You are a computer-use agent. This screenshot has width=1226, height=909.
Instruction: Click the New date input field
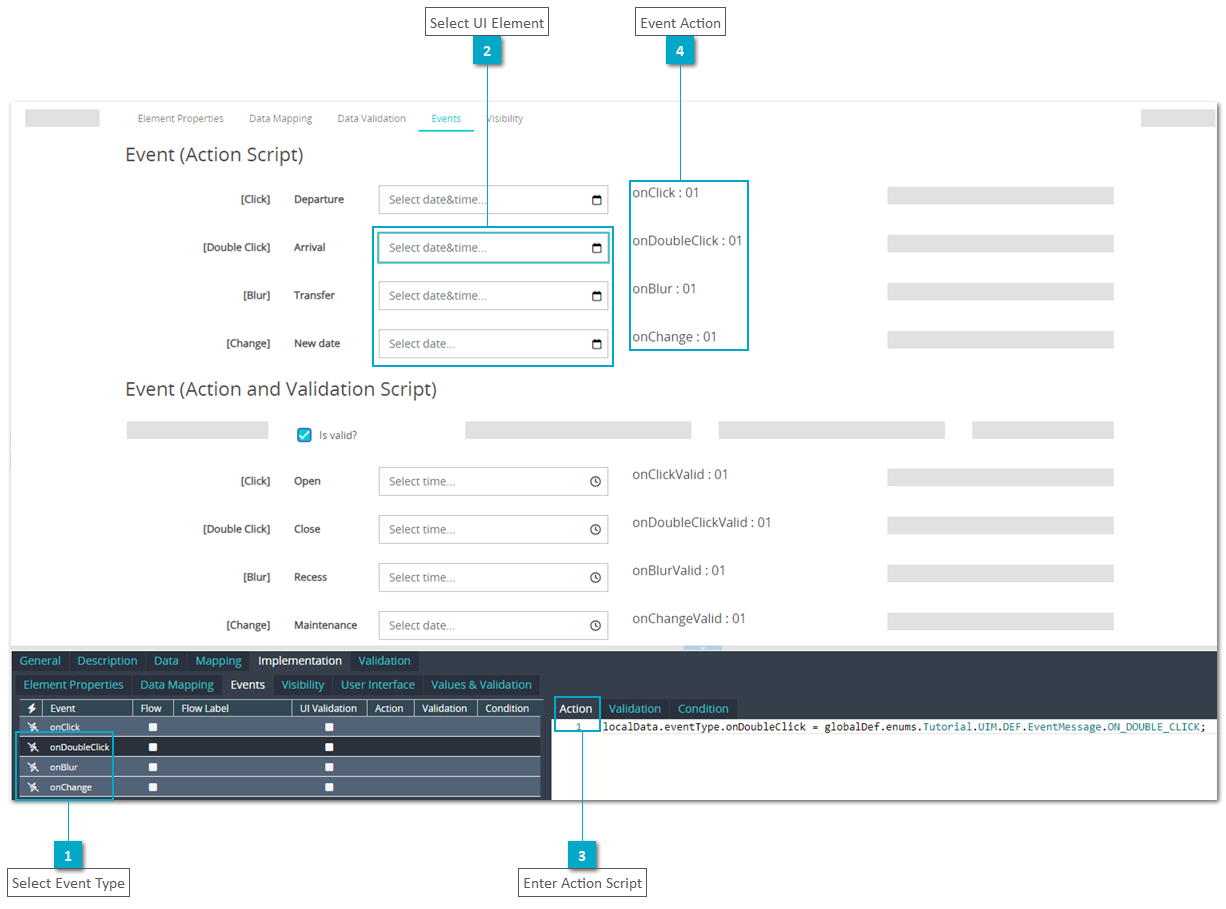(x=493, y=344)
